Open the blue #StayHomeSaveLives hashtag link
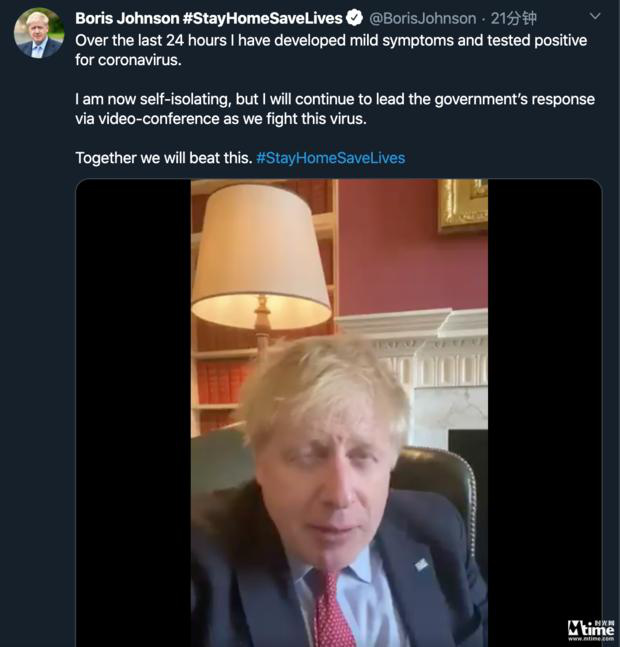Image resolution: width=620 pixels, height=647 pixels. point(331,158)
